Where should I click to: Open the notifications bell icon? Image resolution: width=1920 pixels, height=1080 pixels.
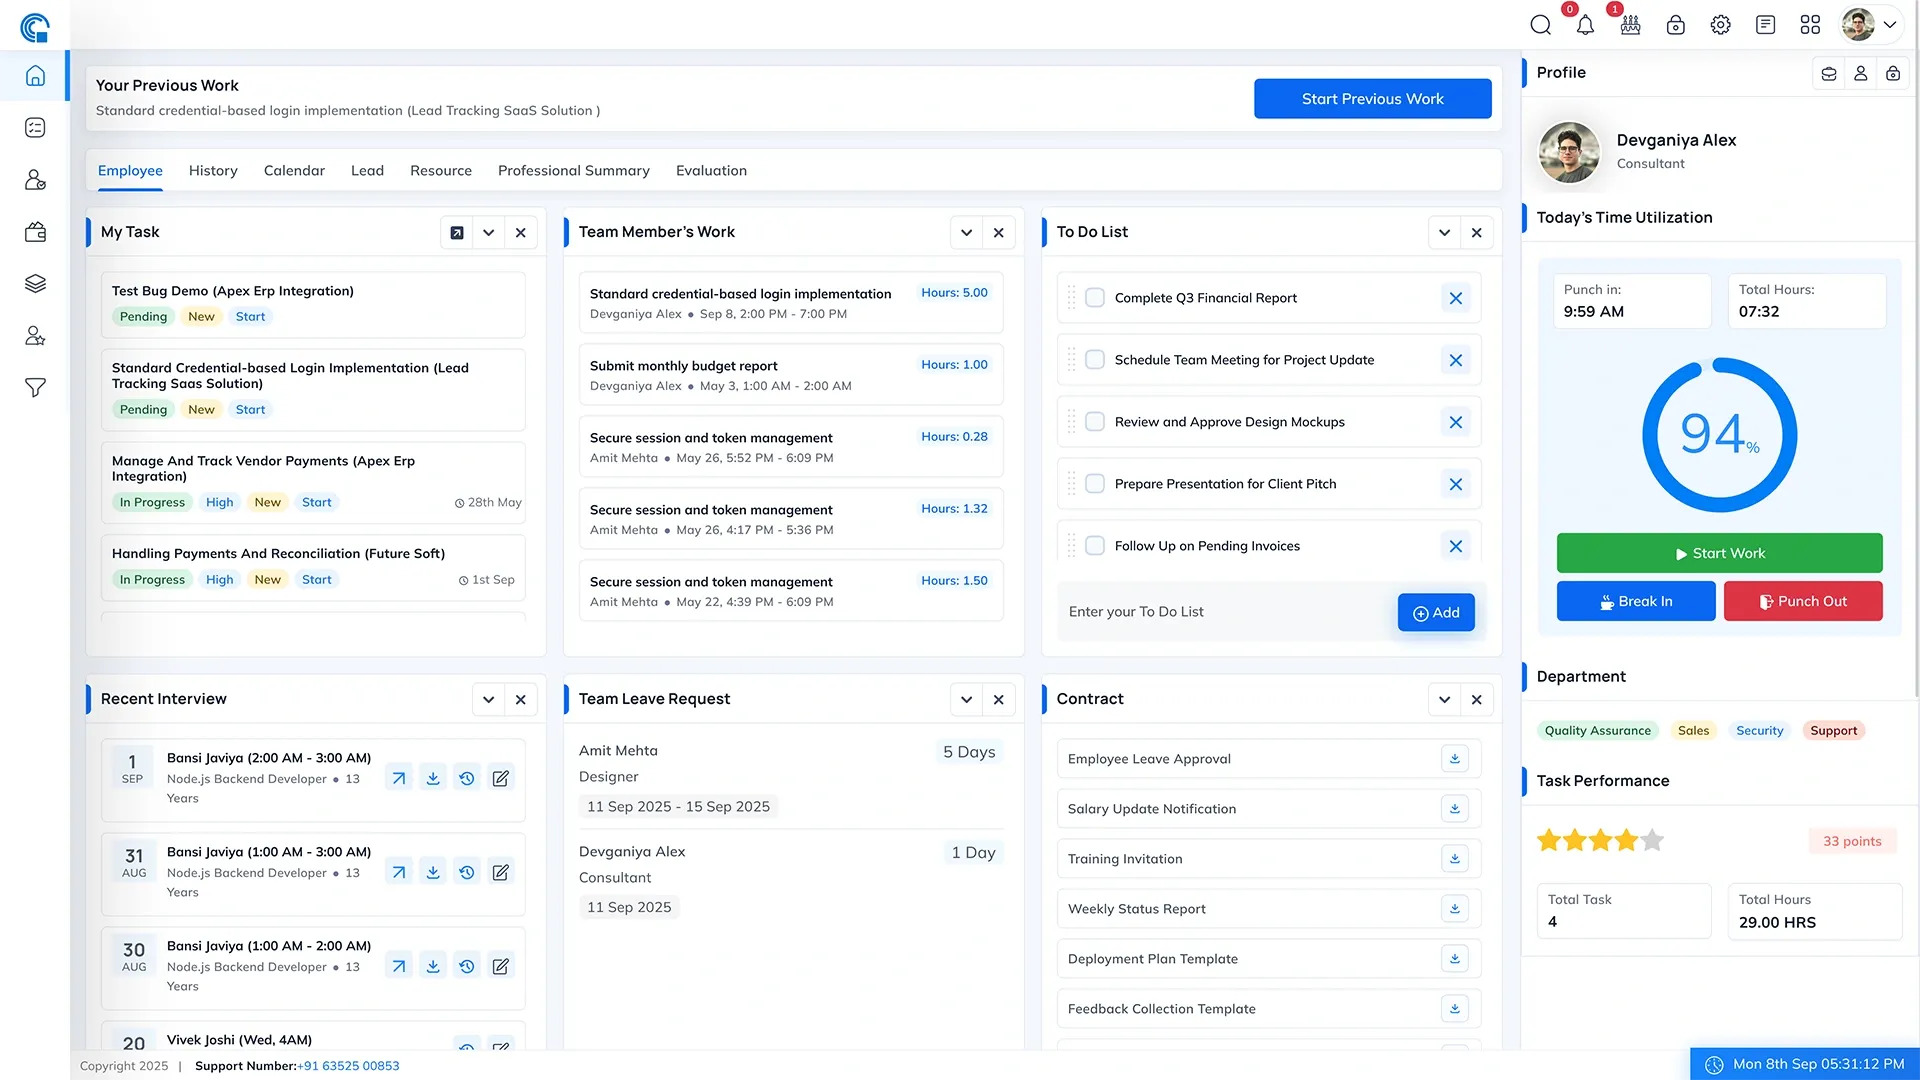coord(1585,25)
